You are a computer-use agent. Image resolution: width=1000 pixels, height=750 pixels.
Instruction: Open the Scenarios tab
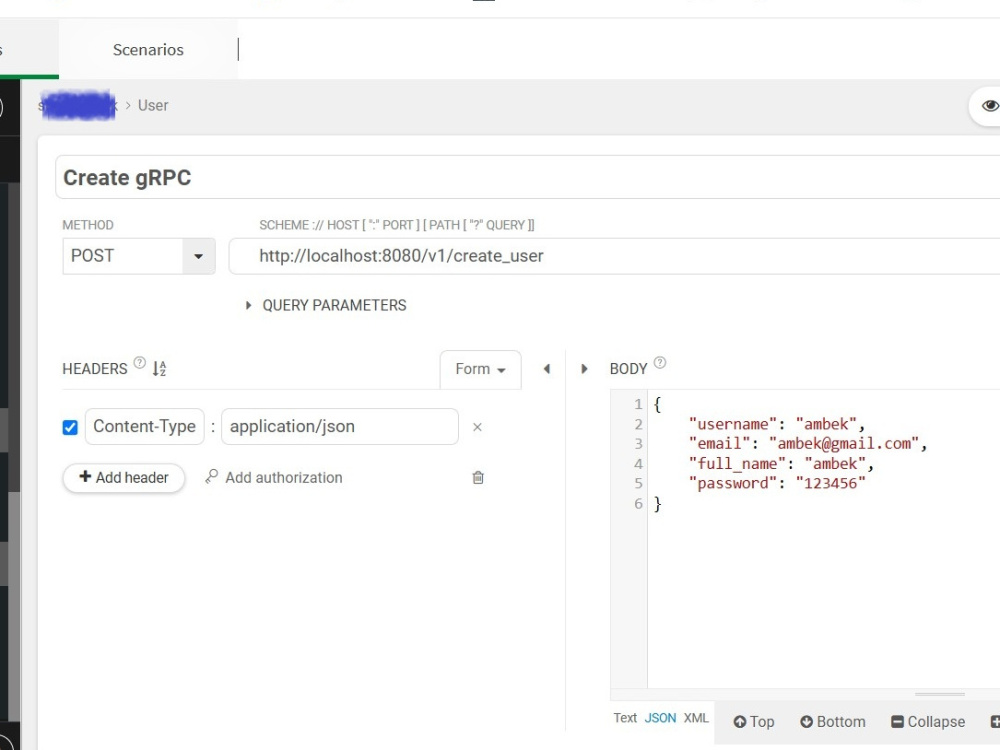point(148,50)
